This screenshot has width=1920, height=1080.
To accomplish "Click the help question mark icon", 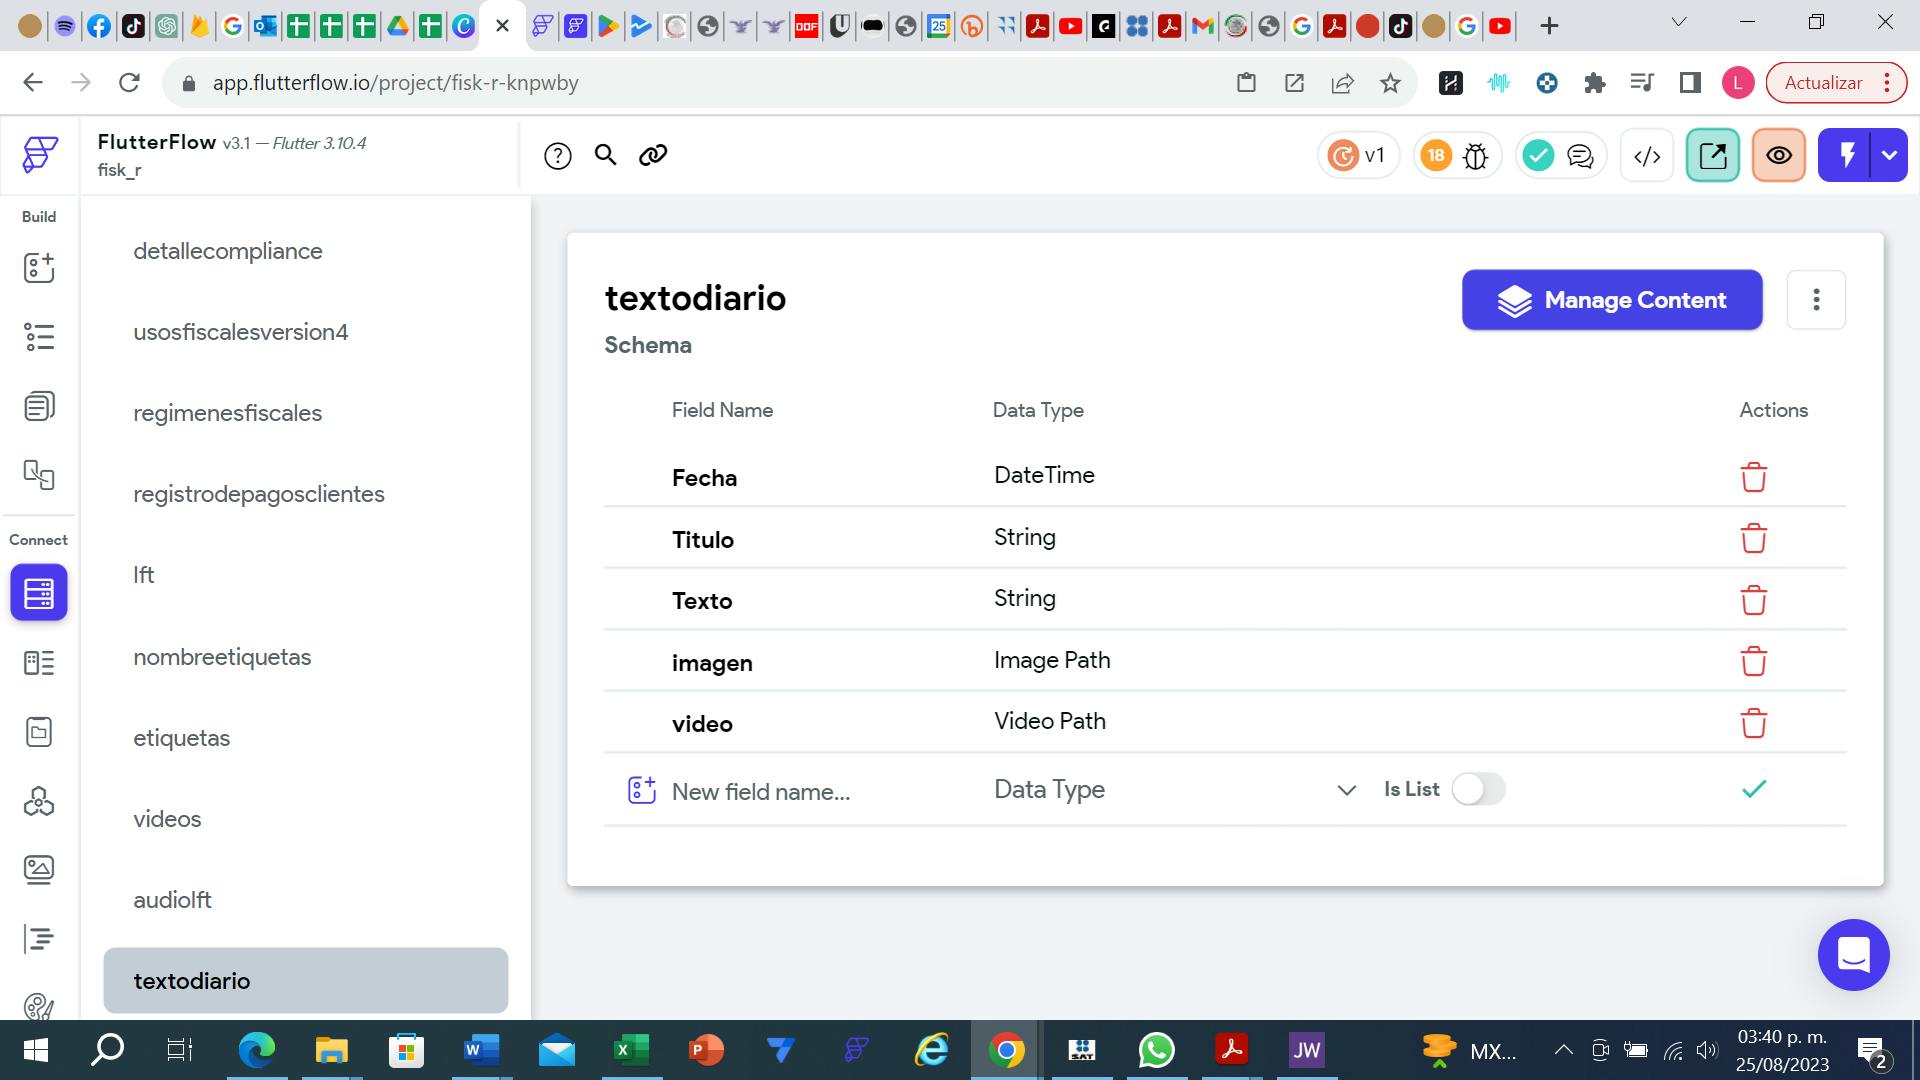I will 558,156.
